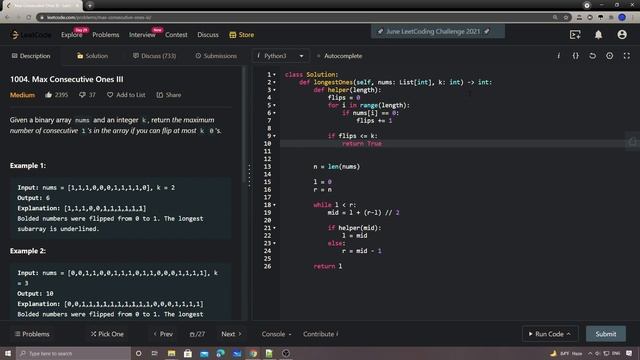Image resolution: width=640 pixels, height=360 pixels.
Task: Visit the Store link
Action: 242,35
